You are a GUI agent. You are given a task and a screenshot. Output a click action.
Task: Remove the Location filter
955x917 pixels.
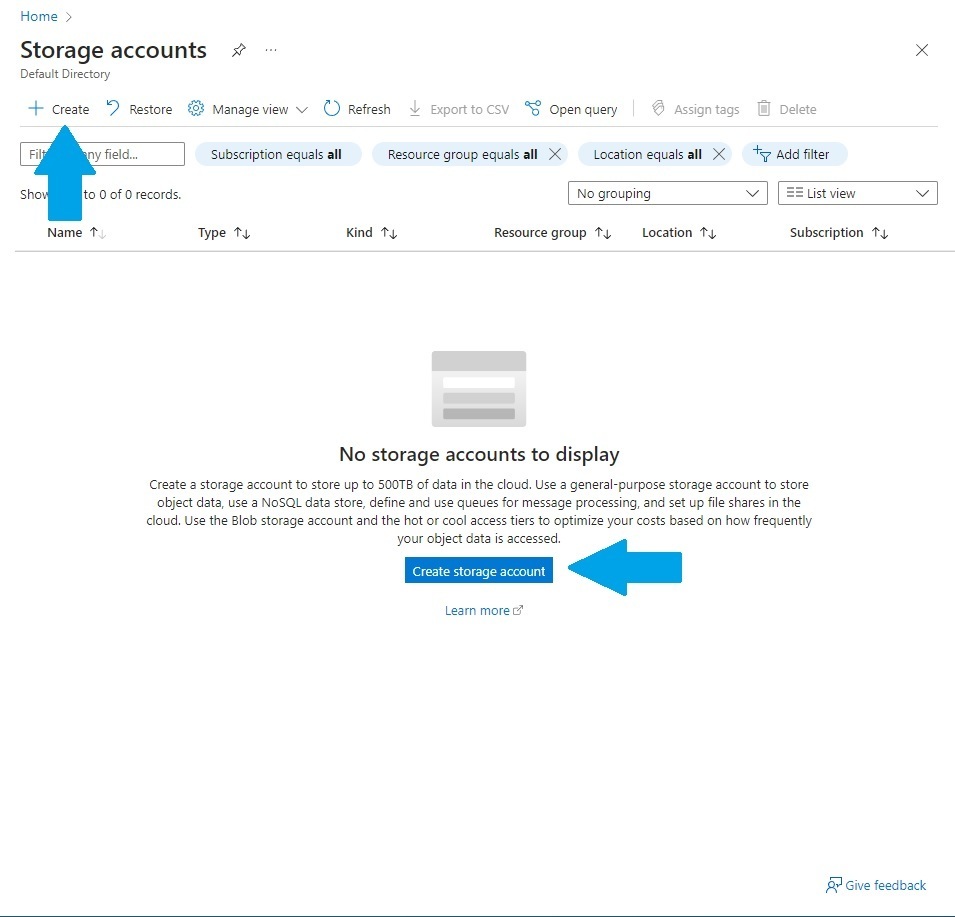tap(719, 154)
